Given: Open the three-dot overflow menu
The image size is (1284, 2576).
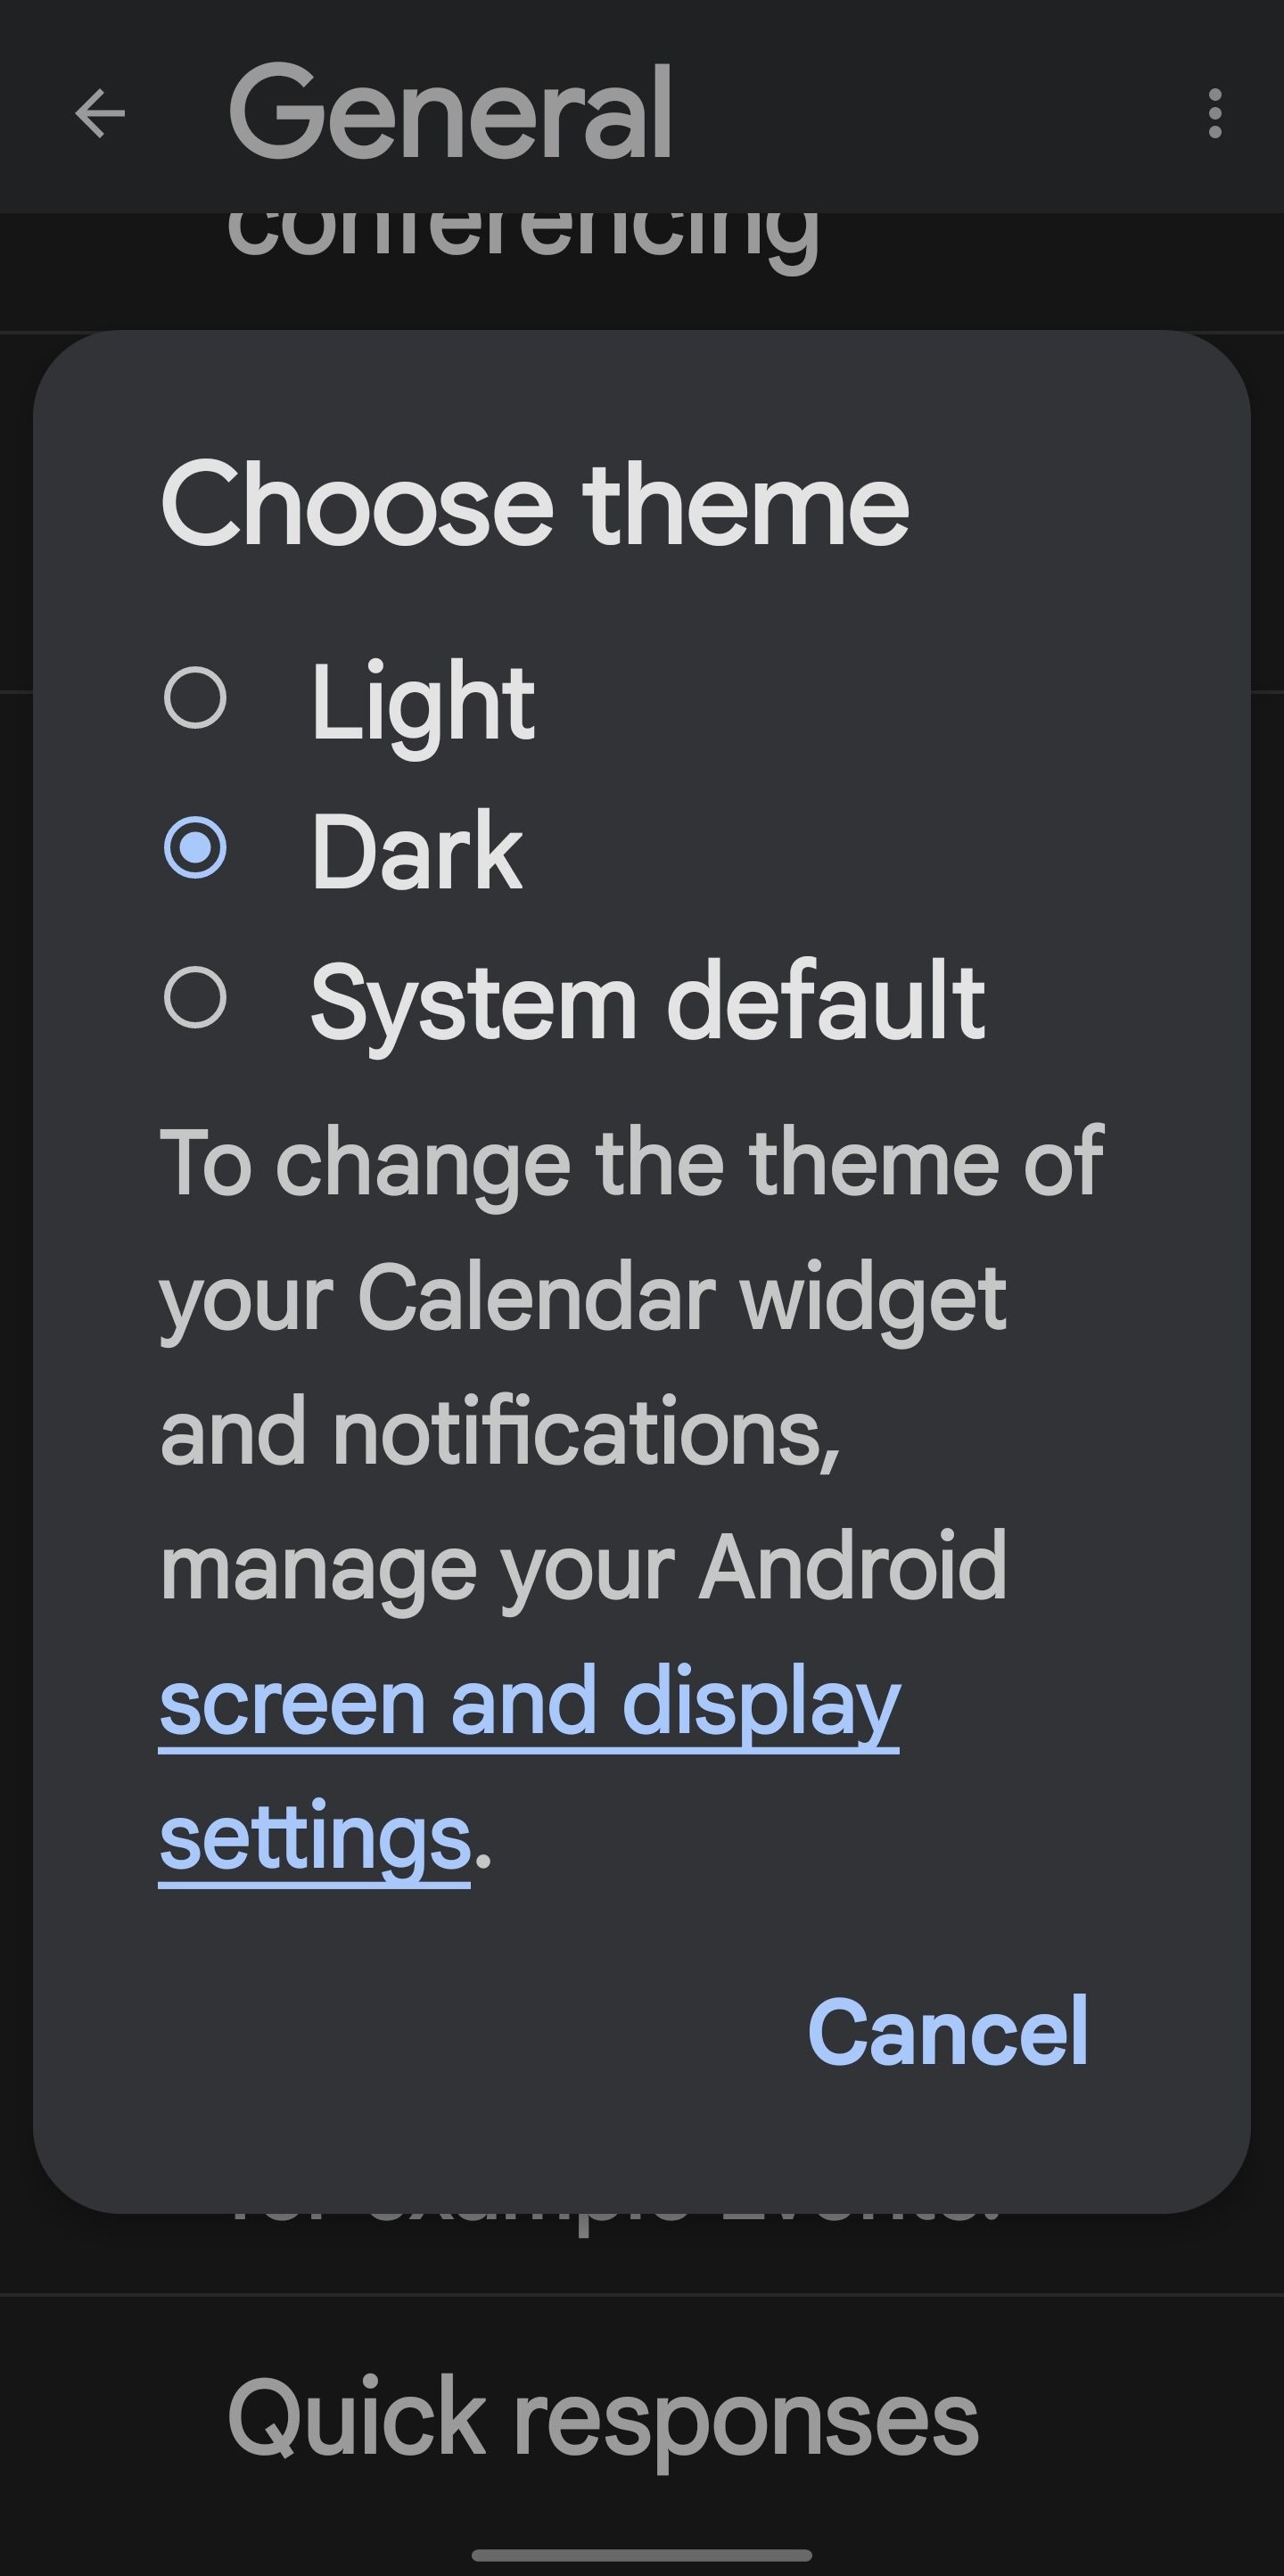Looking at the screenshot, I should 1214,113.
